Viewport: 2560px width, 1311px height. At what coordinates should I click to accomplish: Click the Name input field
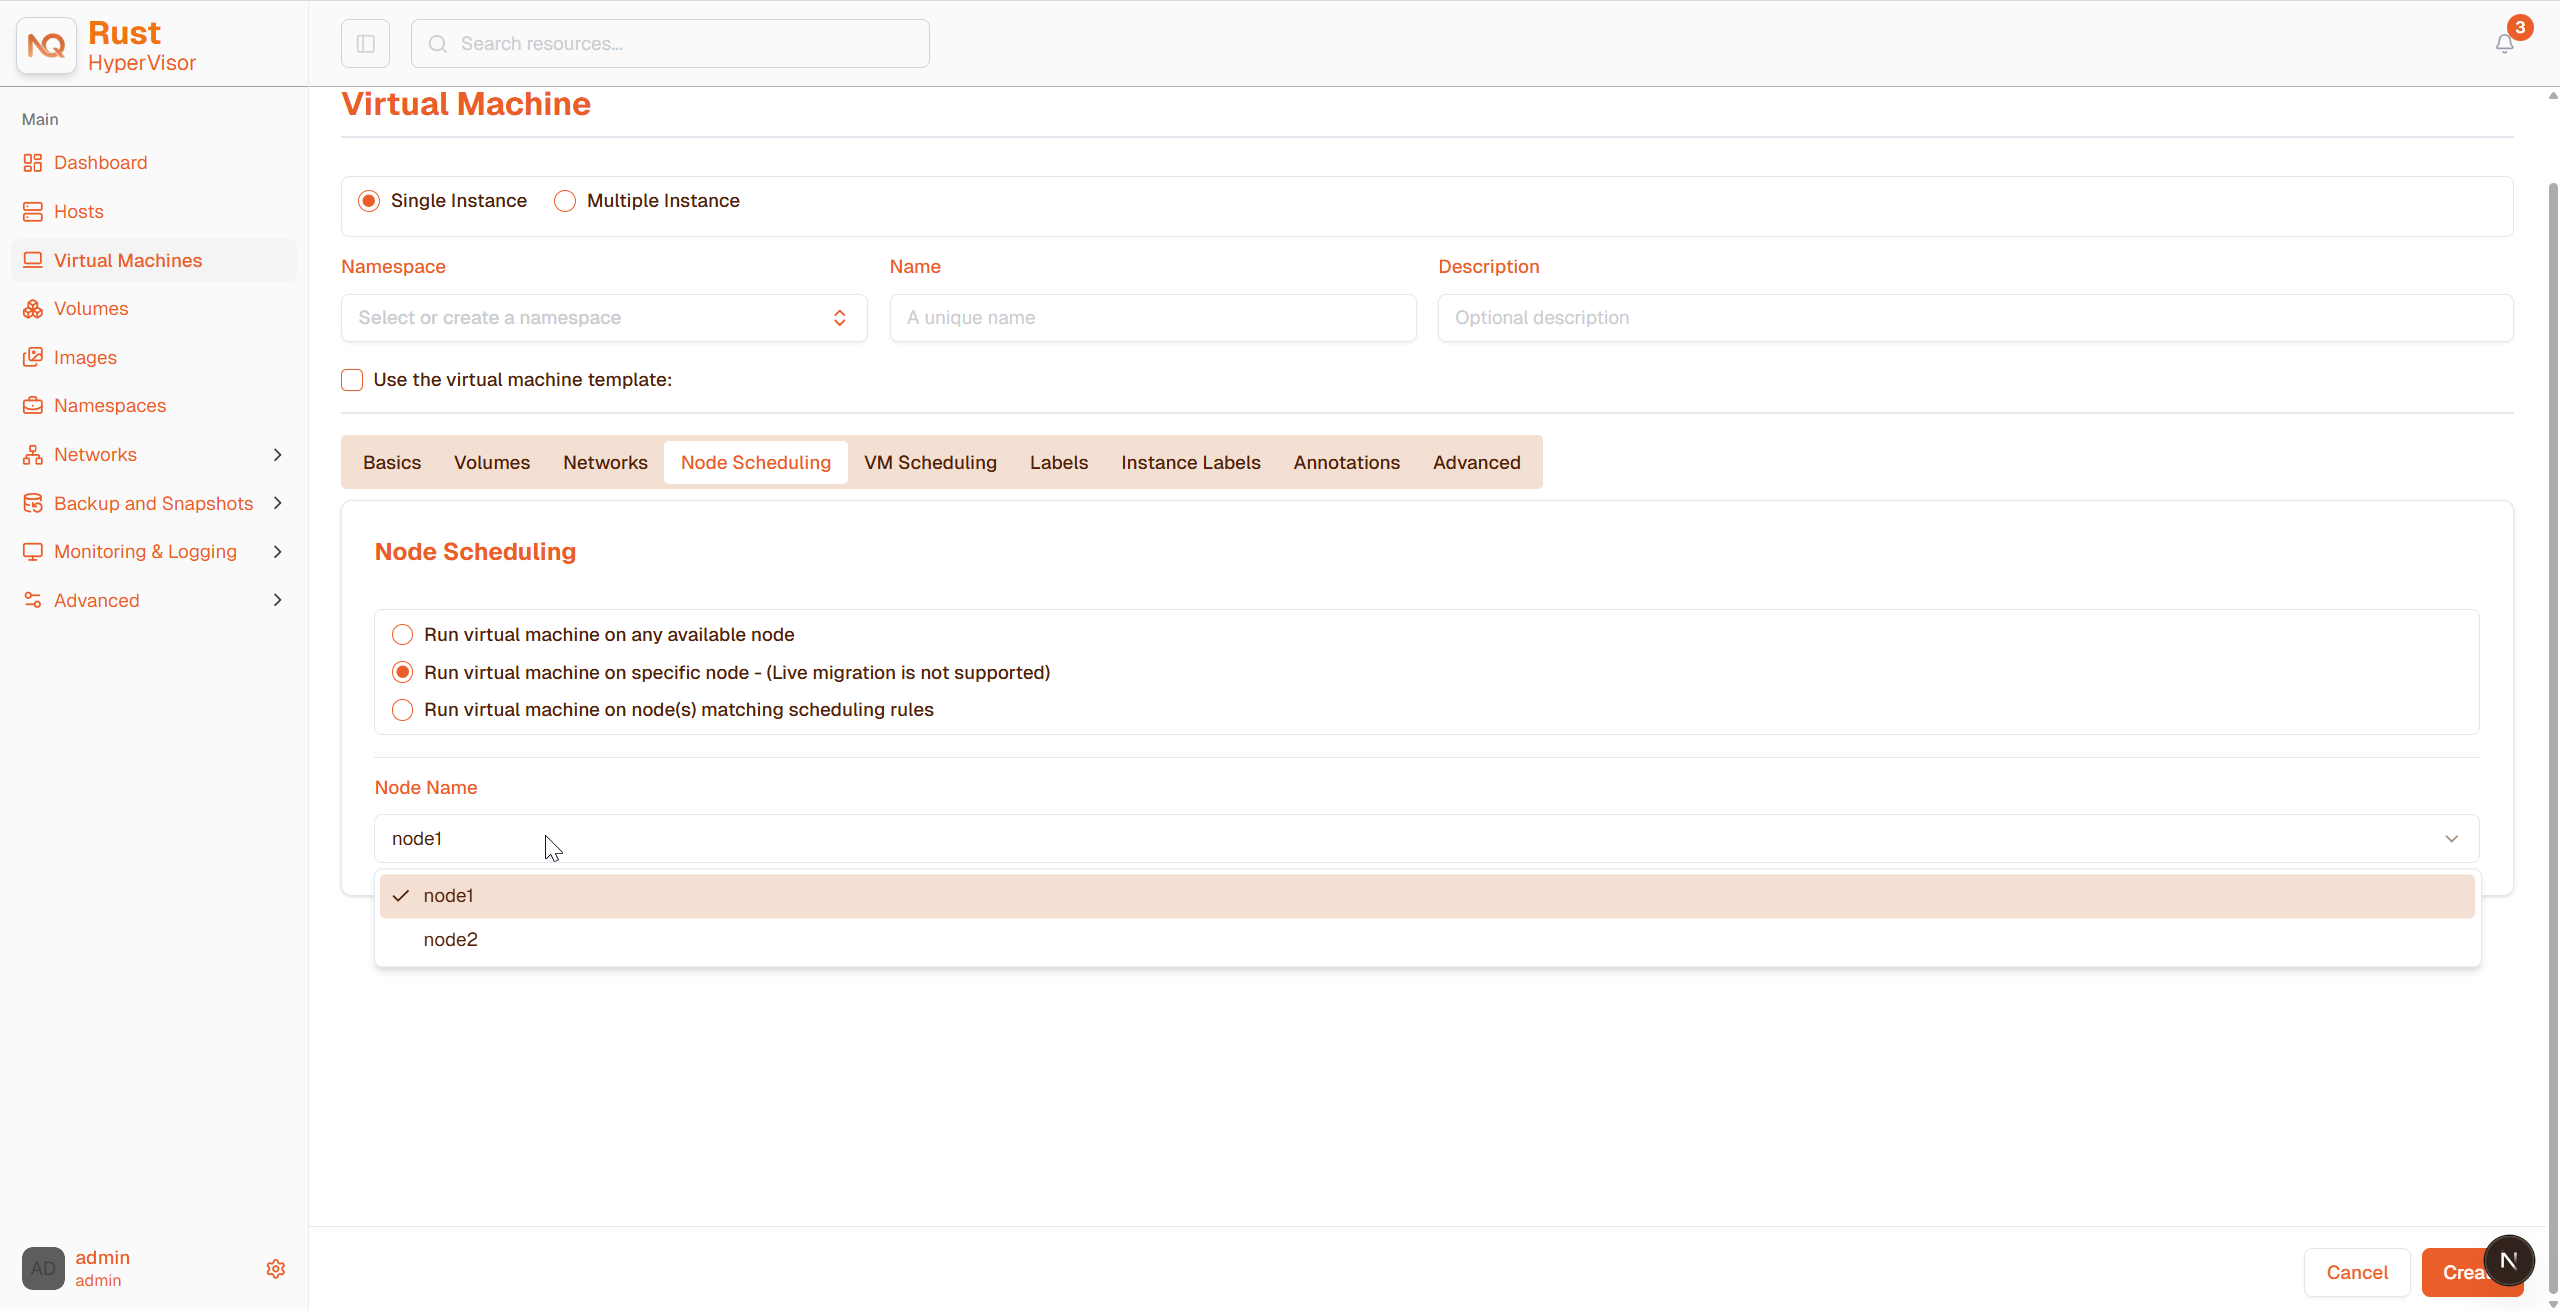point(1153,318)
